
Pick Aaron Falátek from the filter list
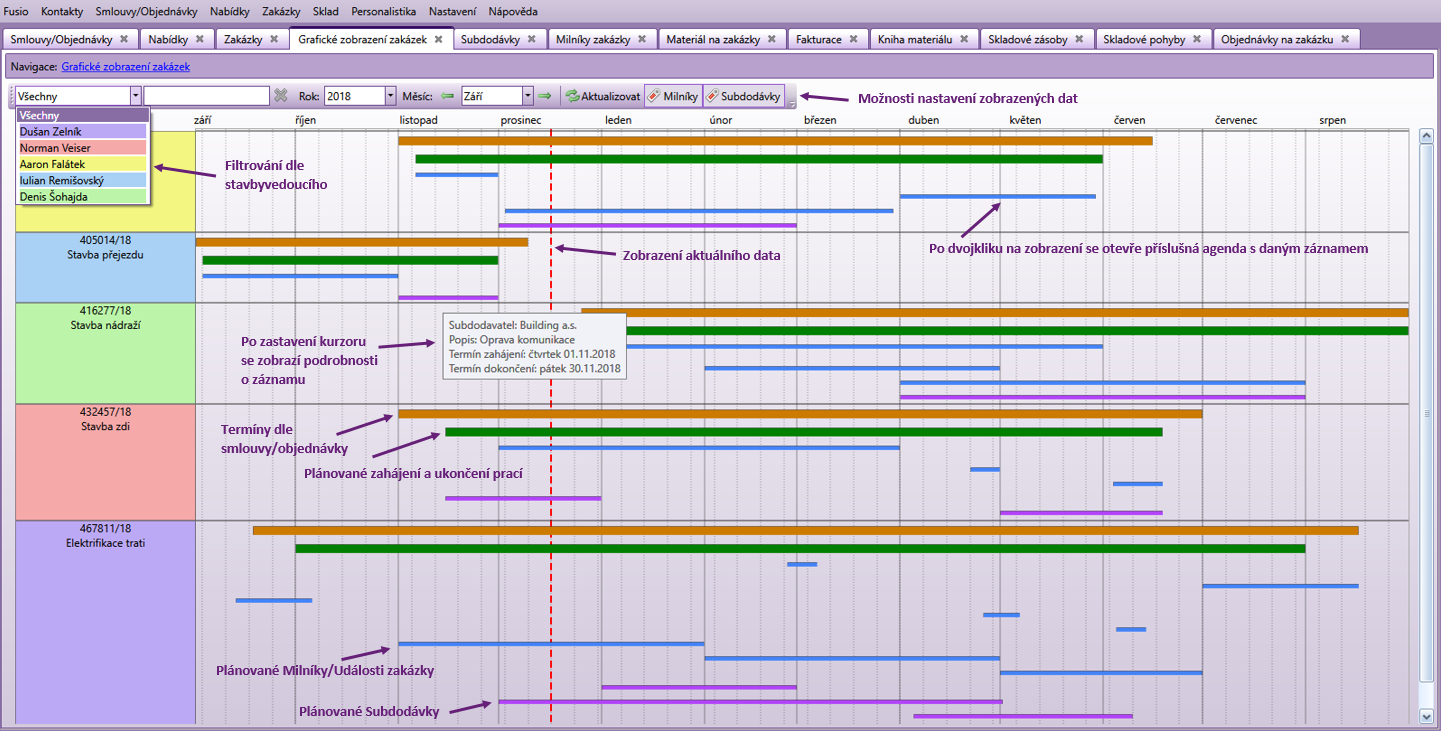83,164
